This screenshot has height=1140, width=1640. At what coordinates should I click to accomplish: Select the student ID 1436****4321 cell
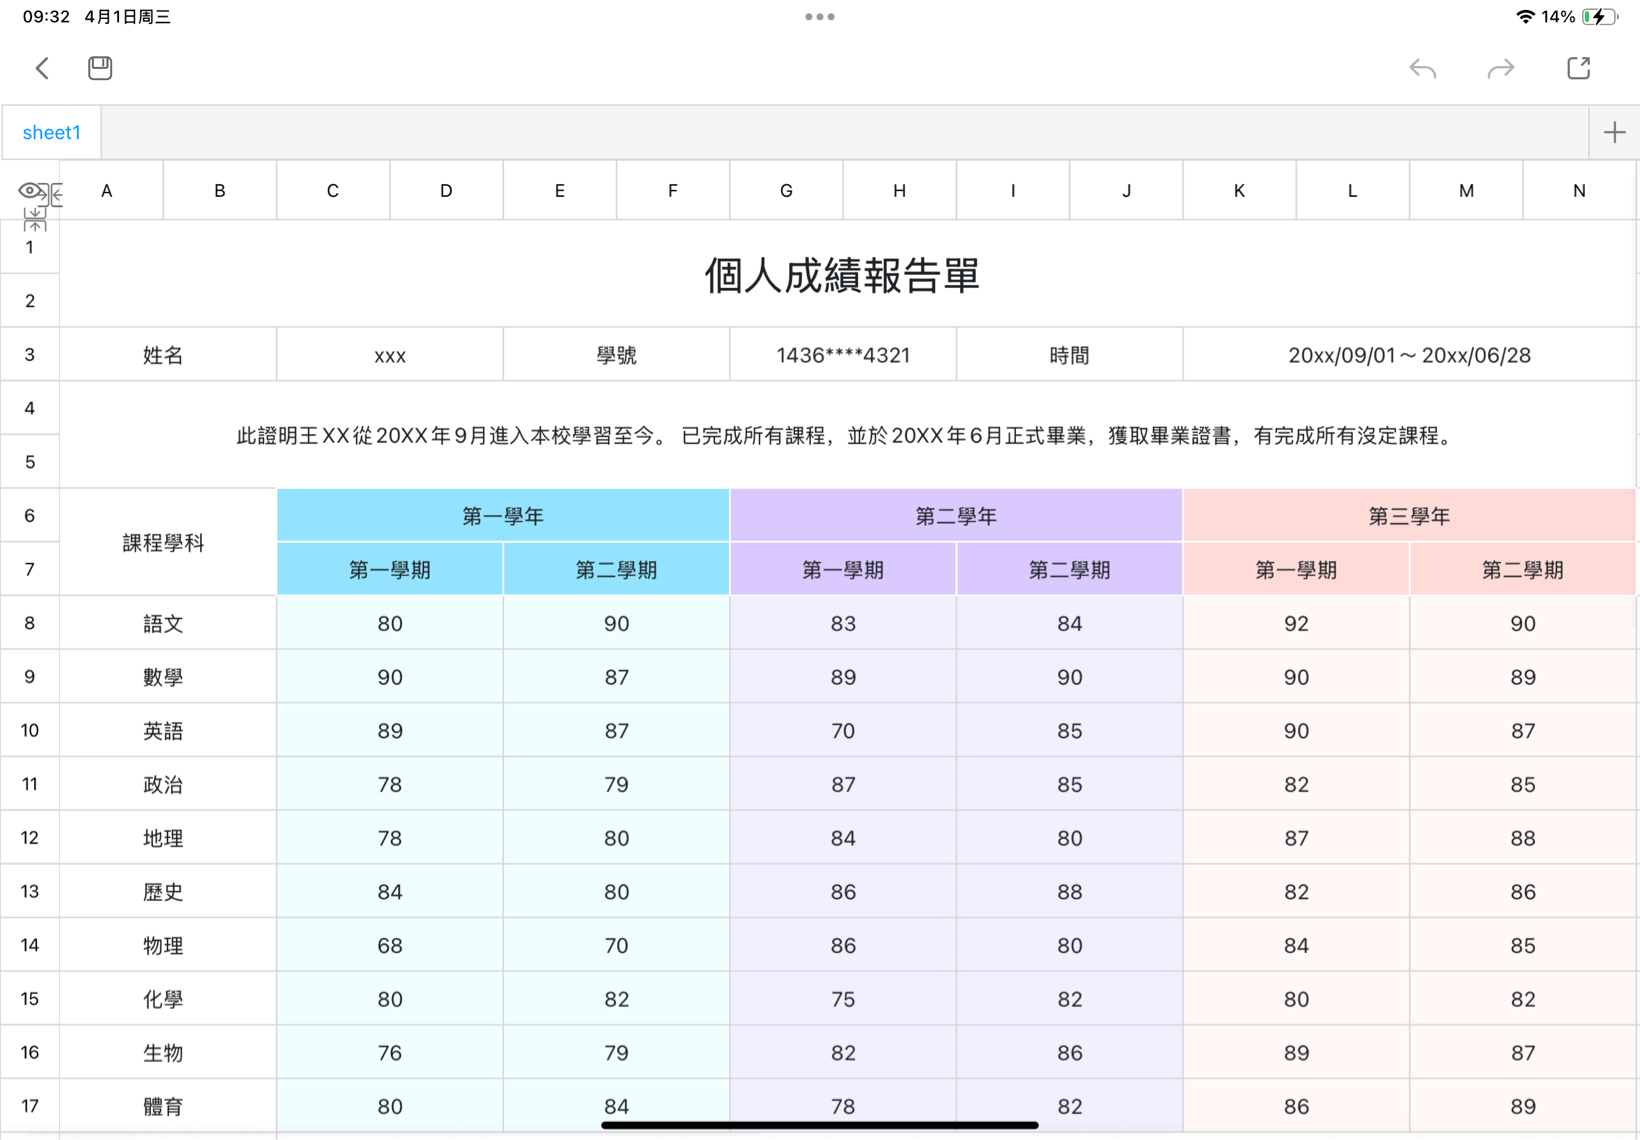(x=843, y=354)
